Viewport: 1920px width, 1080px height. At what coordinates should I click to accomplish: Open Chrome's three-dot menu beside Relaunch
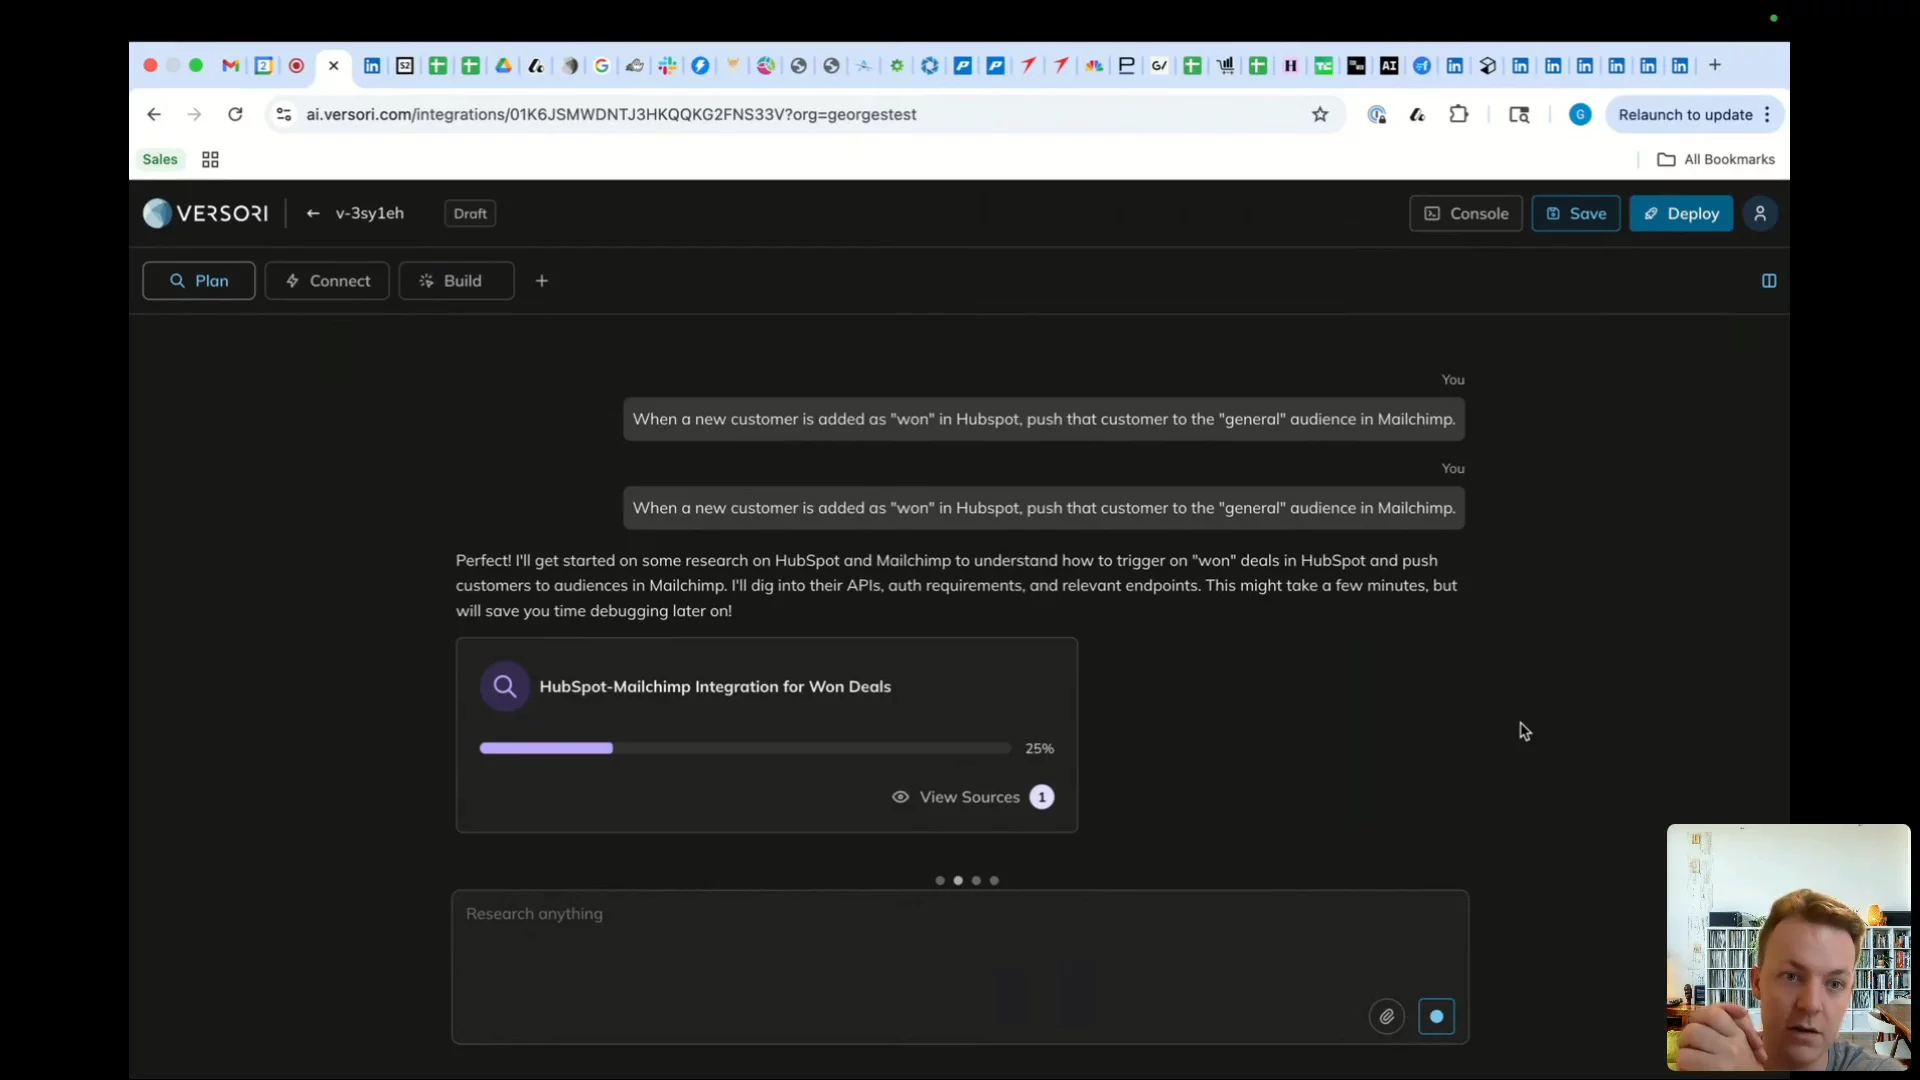click(x=1767, y=115)
